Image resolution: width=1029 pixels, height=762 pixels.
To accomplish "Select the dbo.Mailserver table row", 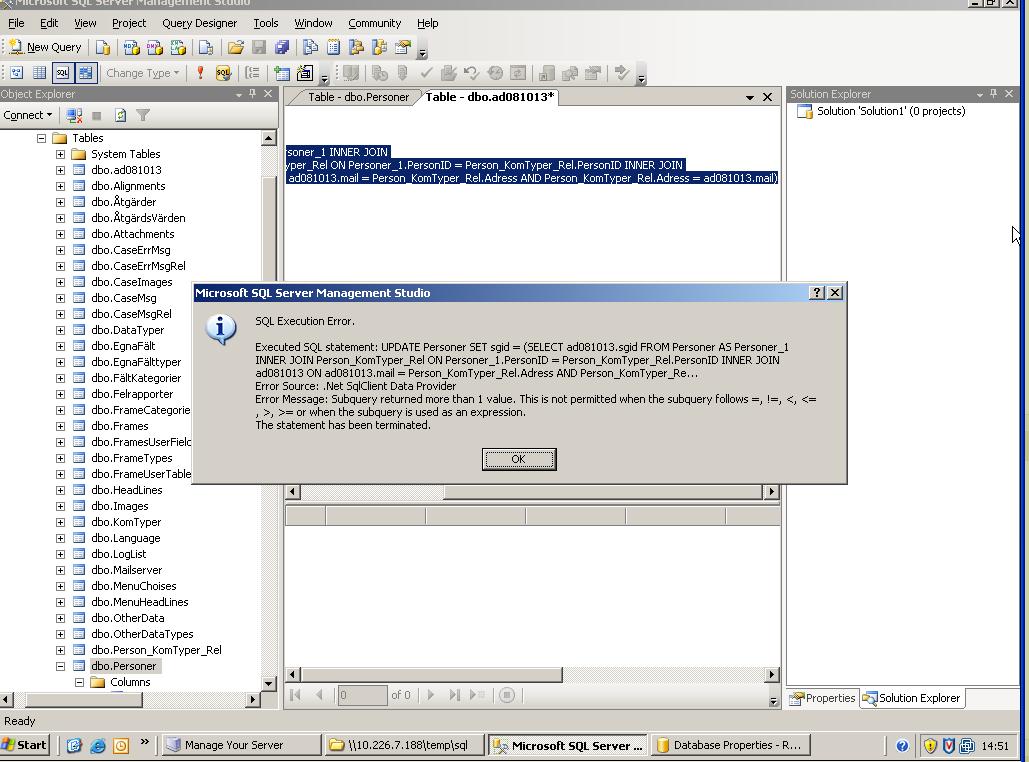I will pos(127,570).
